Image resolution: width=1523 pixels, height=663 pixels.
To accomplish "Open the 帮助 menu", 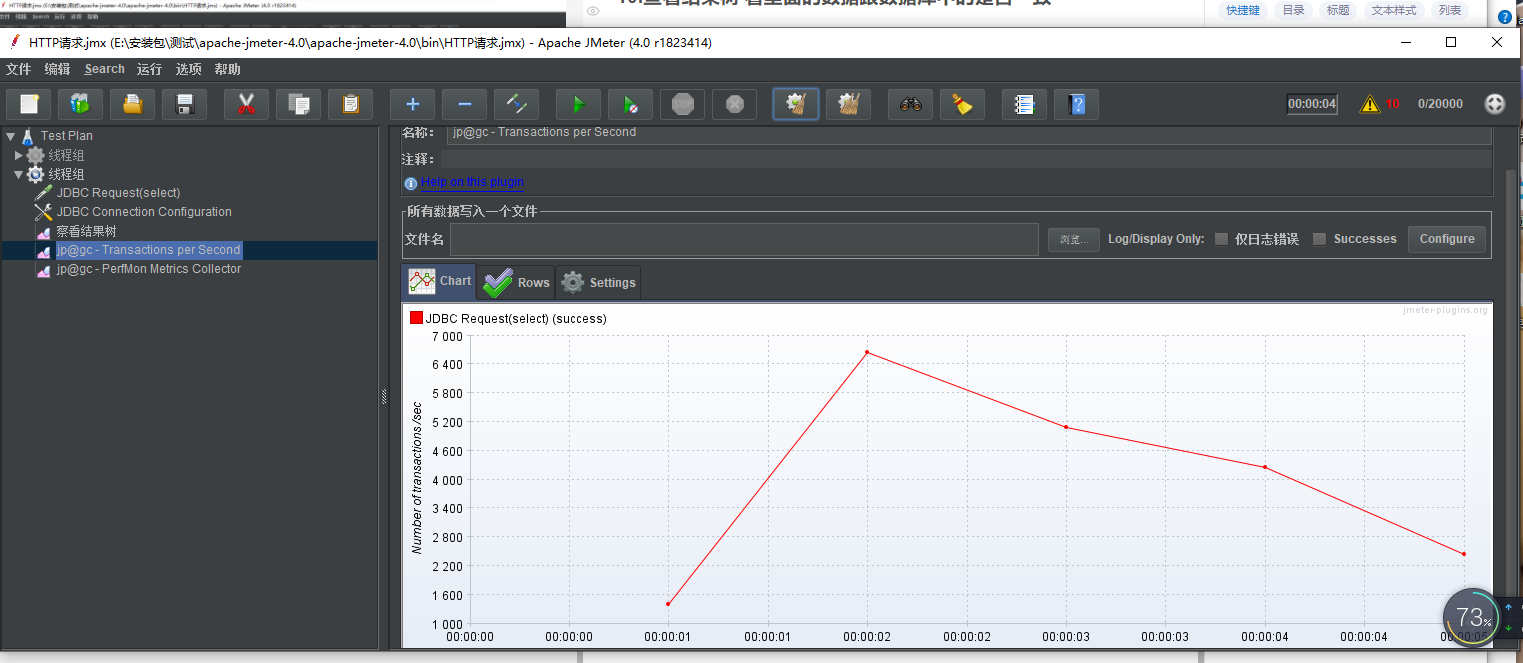I will (x=228, y=69).
